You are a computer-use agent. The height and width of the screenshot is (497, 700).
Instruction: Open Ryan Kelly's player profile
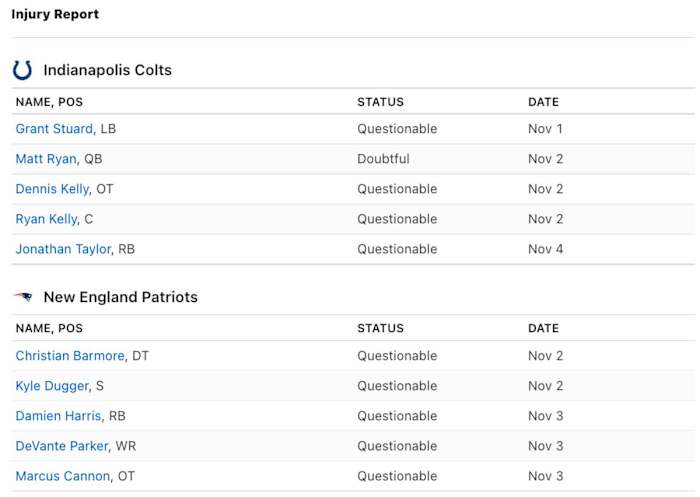click(46, 219)
